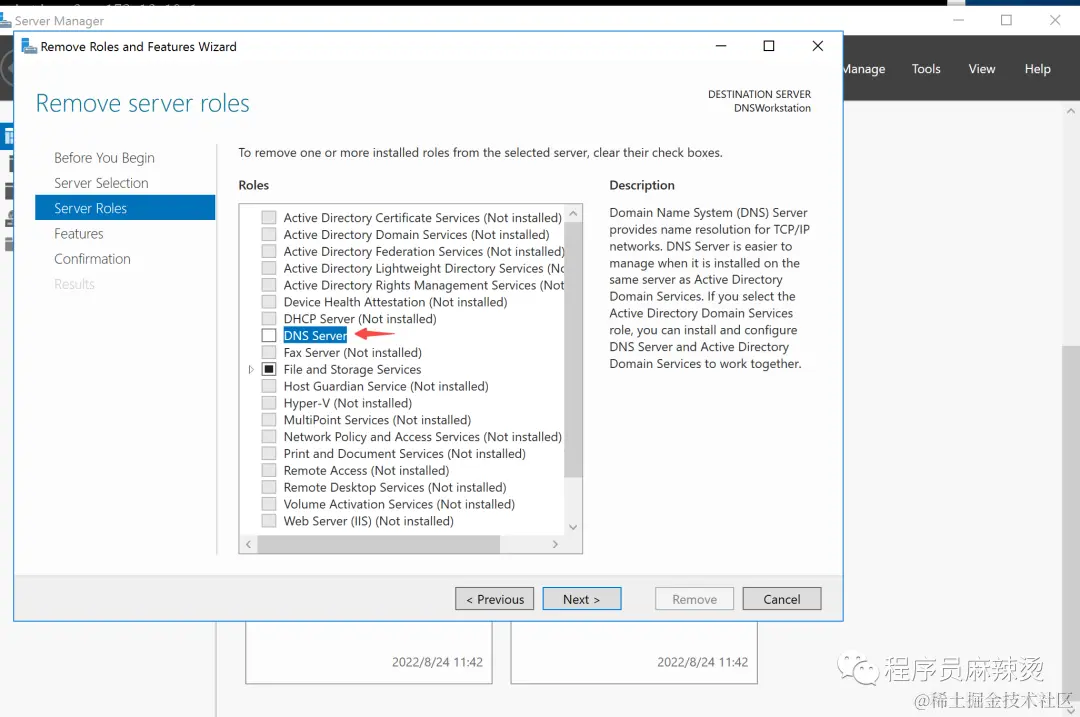
Task: Click the Remote Access checkbox
Action: coord(269,470)
